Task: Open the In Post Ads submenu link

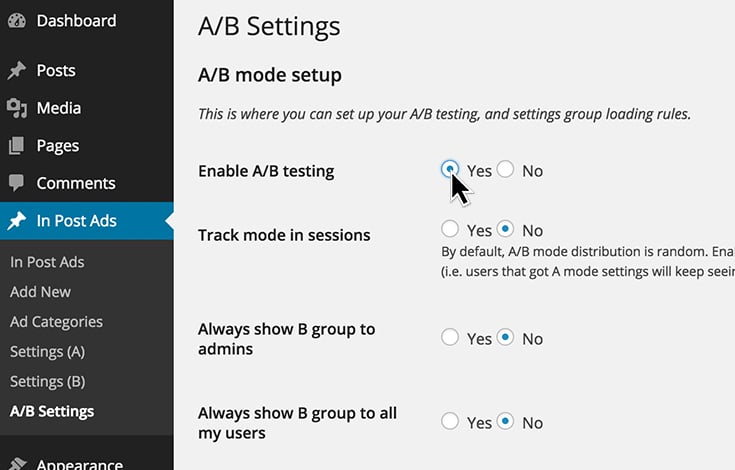Action: [47, 262]
